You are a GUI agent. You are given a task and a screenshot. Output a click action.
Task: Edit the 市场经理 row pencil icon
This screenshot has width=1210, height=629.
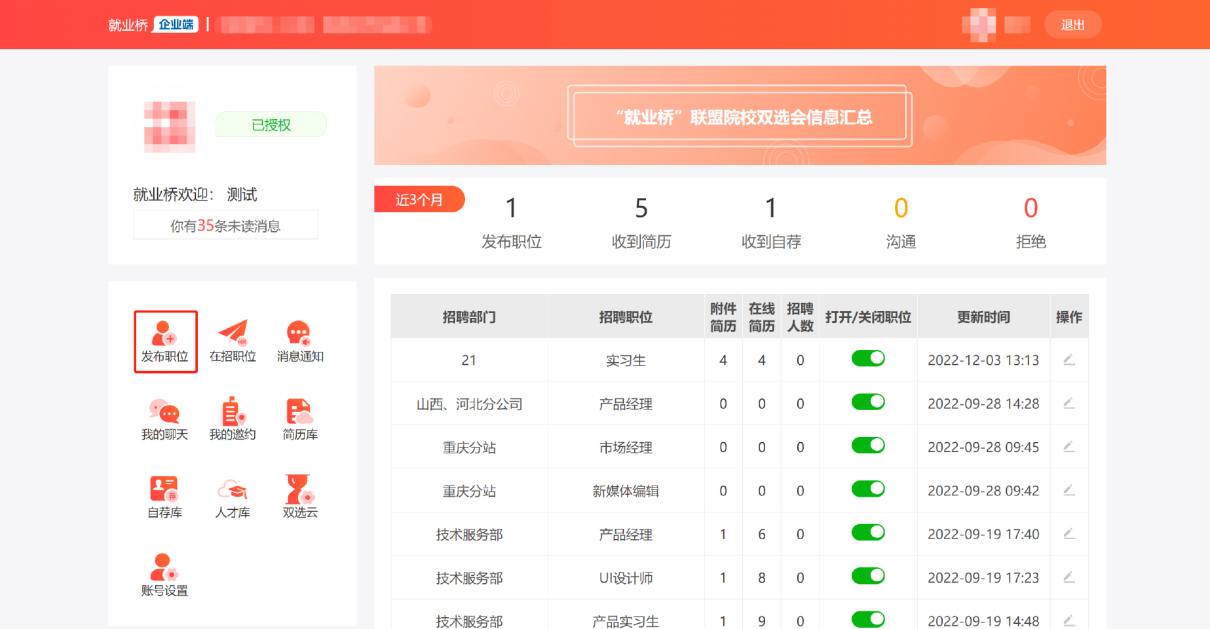1069,447
